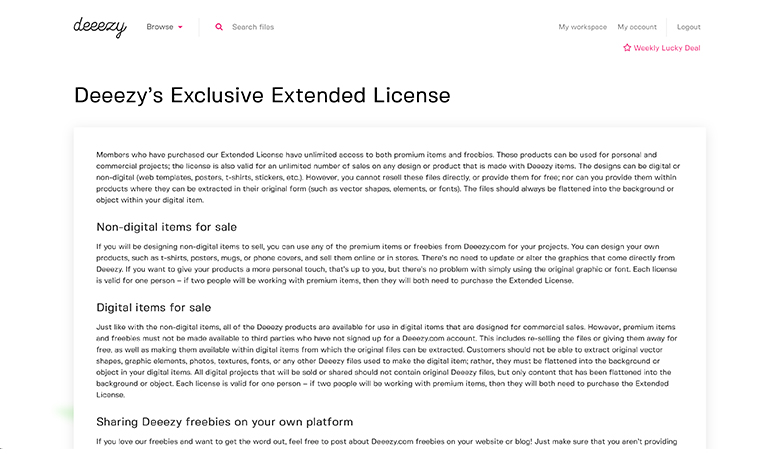The width and height of the screenshot is (780, 455).
Task: Expand the Browse dropdown arrow
Action: (180, 27)
